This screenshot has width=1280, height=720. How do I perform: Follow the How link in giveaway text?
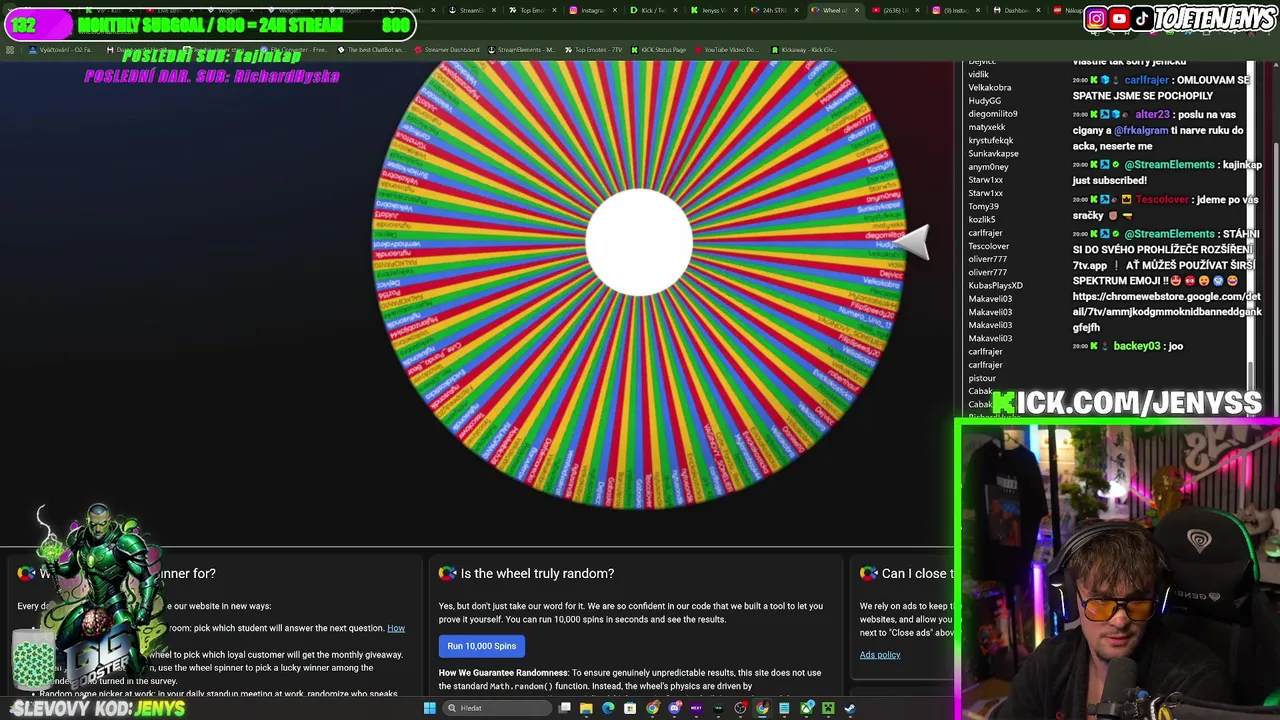pyautogui.click(x=396, y=628)
